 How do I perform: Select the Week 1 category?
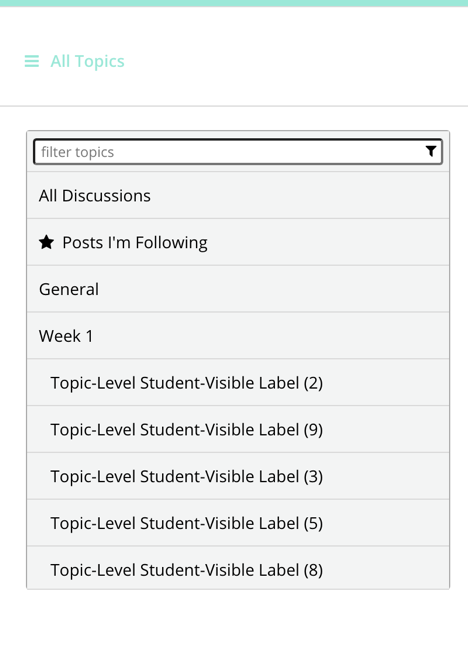click(238, 336)
